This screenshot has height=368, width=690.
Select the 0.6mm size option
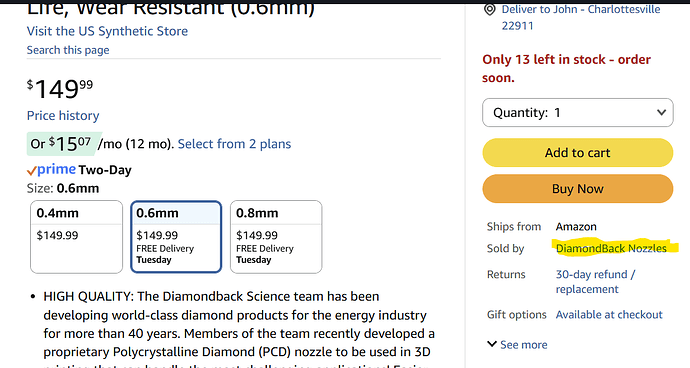click(x=176, y=237)
